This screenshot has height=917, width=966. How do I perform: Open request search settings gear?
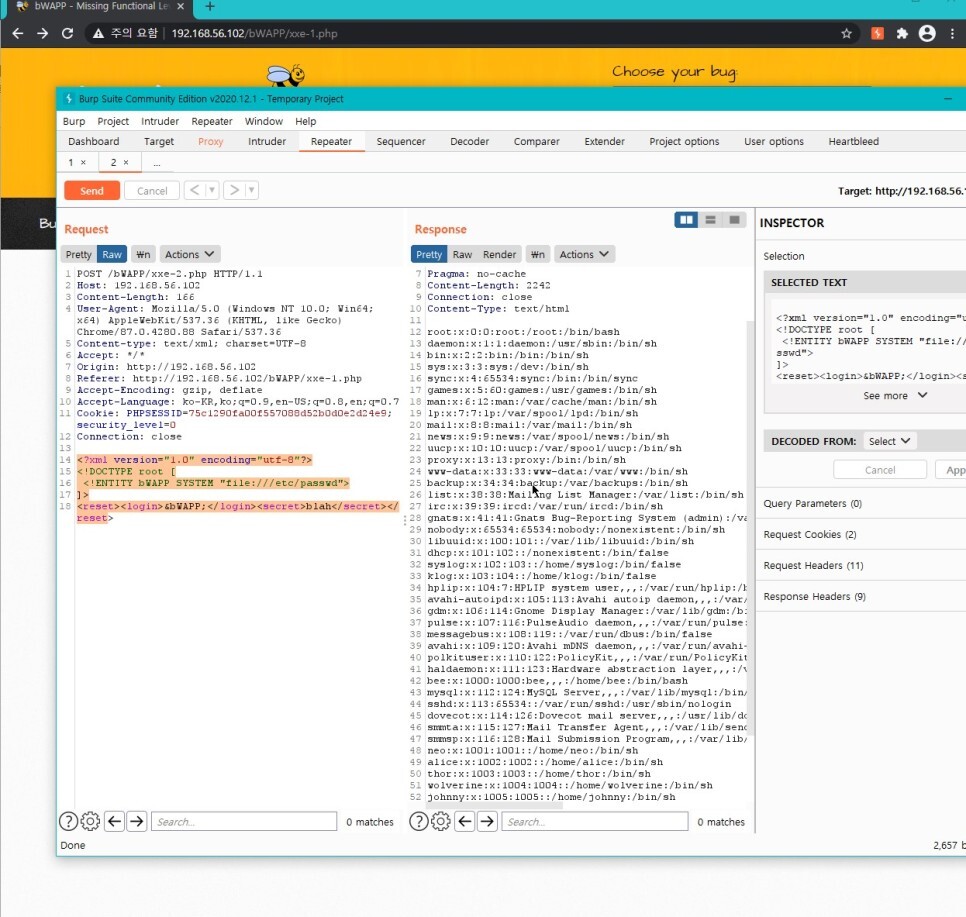coord(90,821)
